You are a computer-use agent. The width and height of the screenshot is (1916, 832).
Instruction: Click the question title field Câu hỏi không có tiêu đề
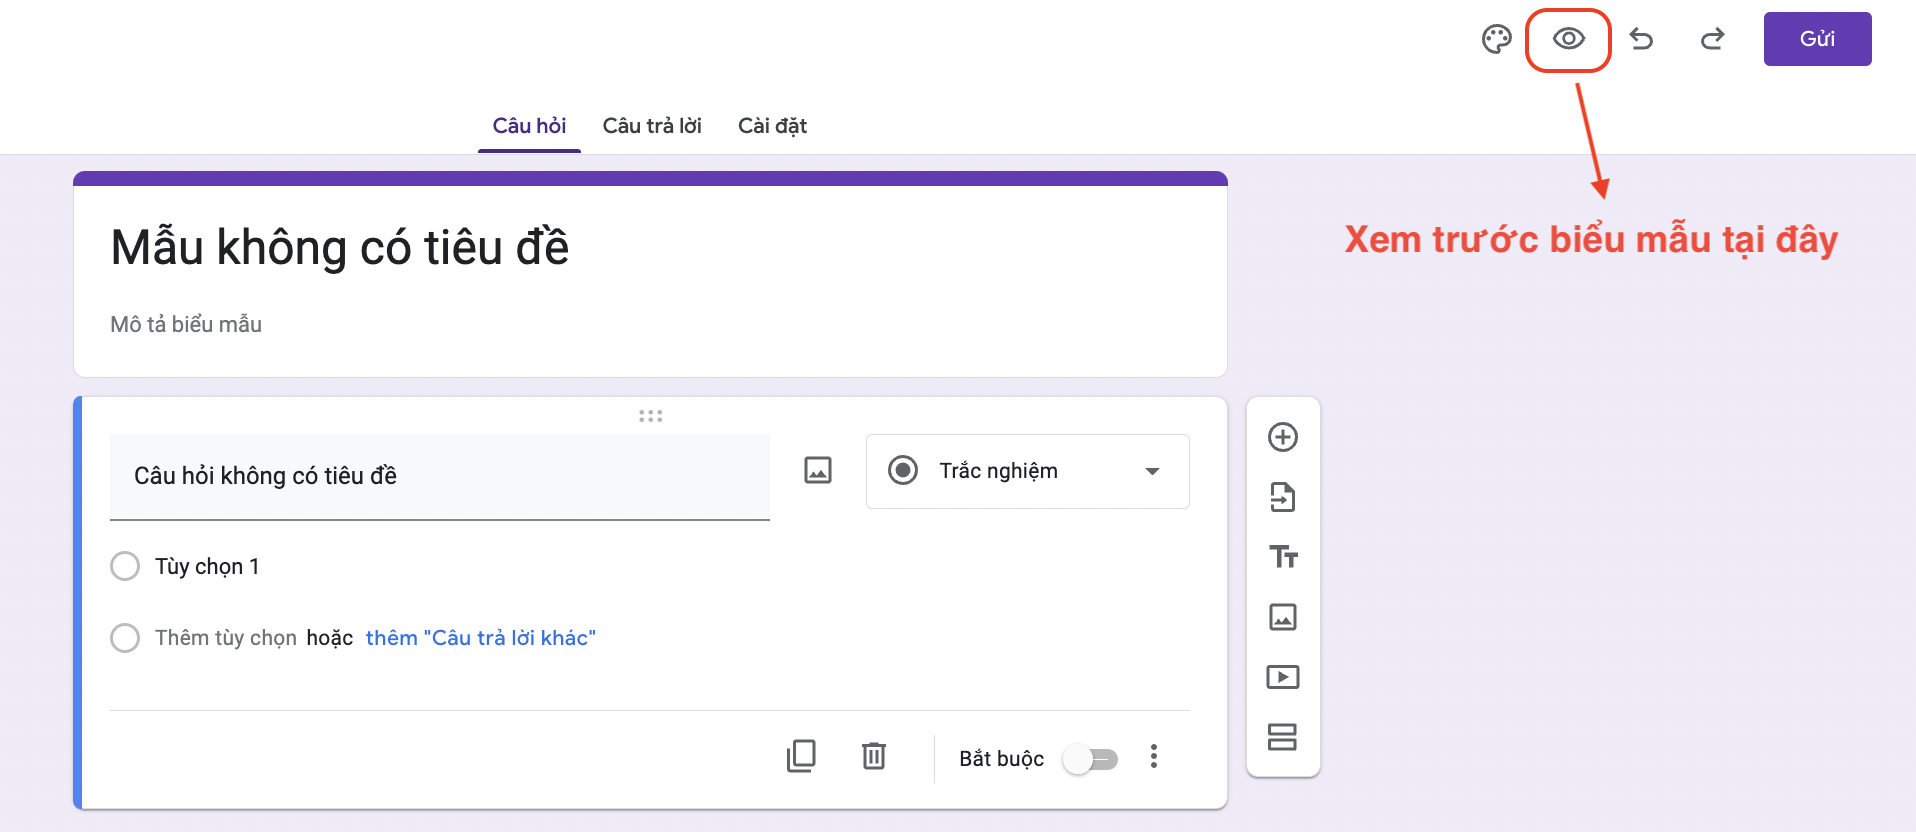coord(440,476)
